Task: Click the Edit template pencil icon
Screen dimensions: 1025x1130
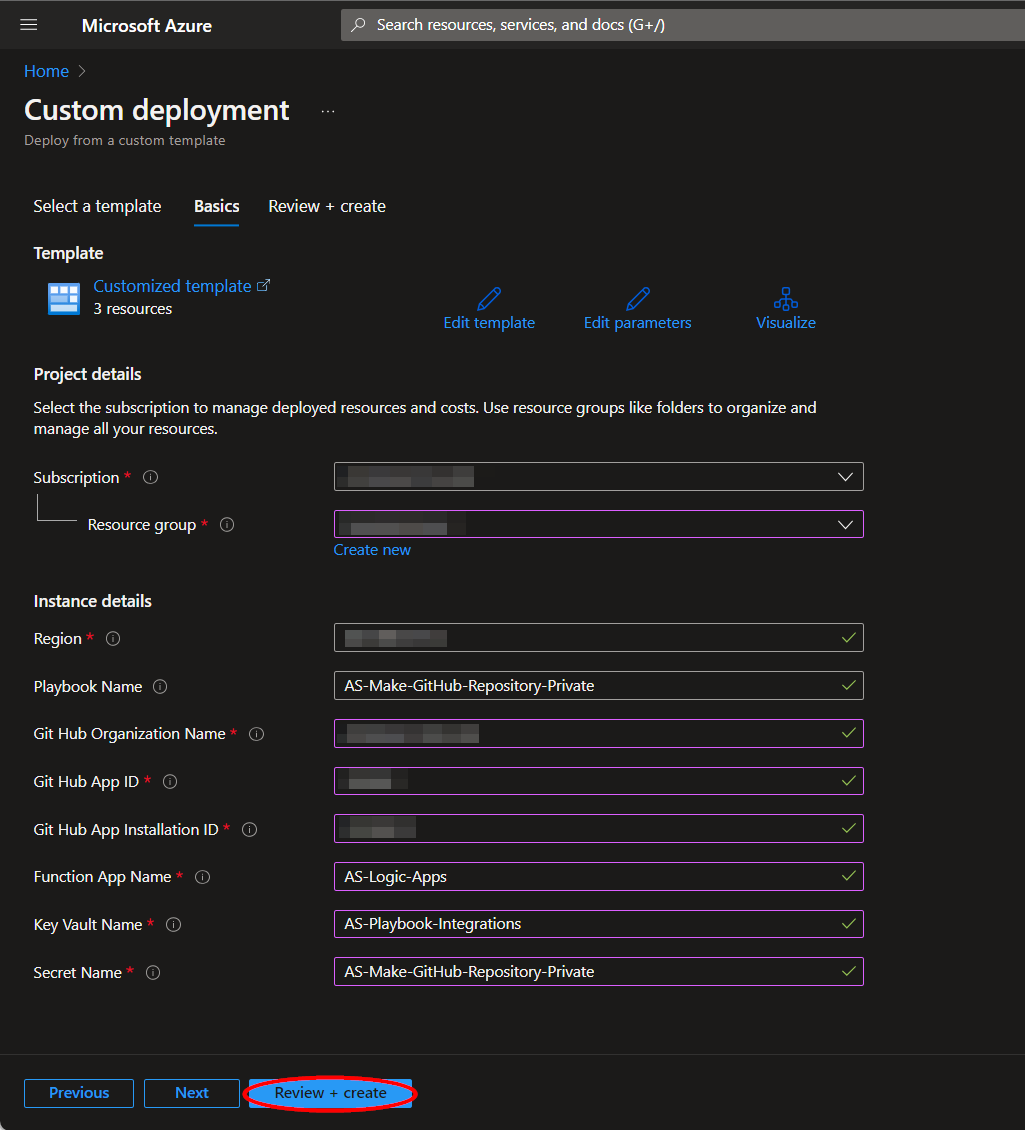Action: 489,298
